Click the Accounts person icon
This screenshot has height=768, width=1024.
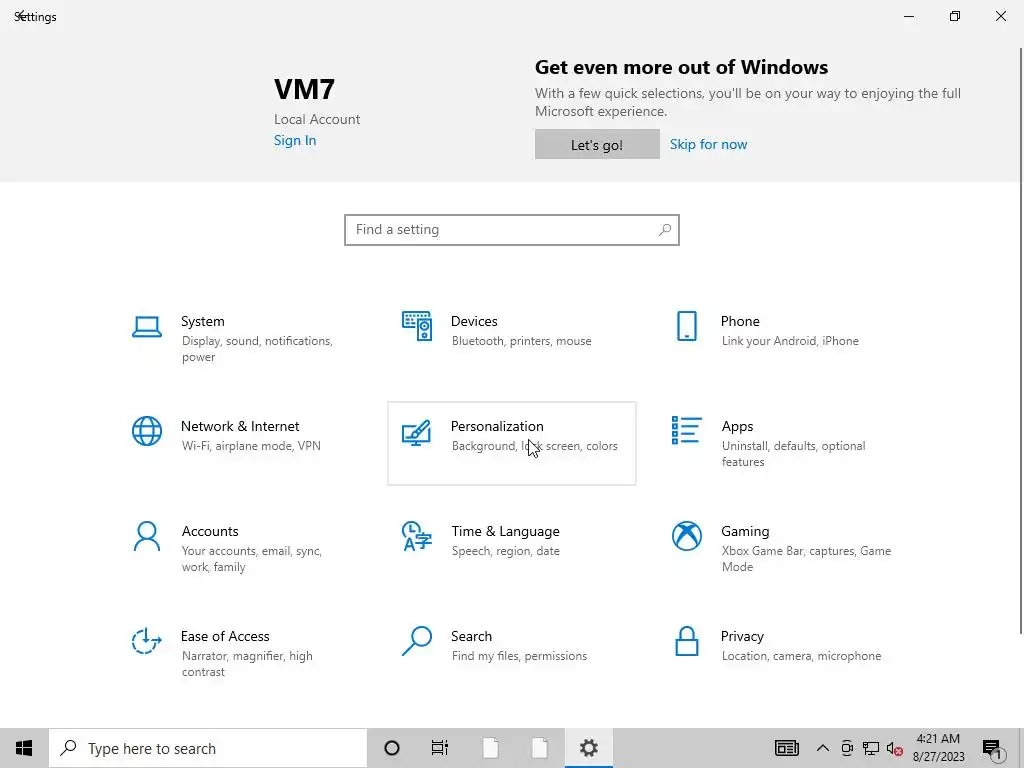click(146, 536)
